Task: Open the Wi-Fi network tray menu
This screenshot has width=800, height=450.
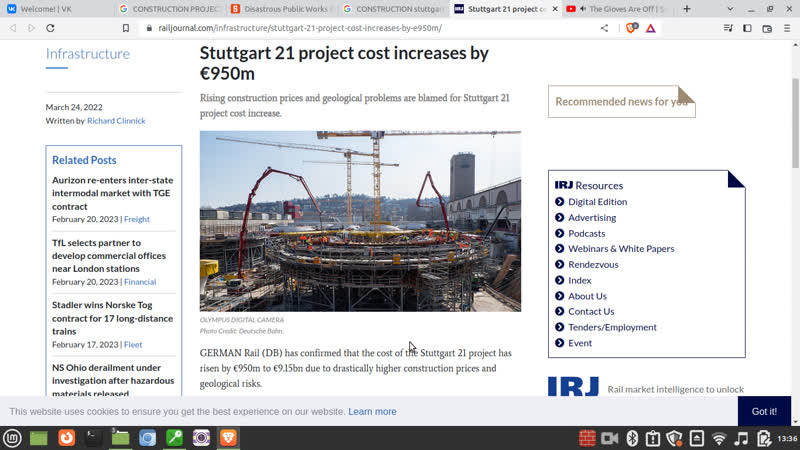Action: pos(719,438)
